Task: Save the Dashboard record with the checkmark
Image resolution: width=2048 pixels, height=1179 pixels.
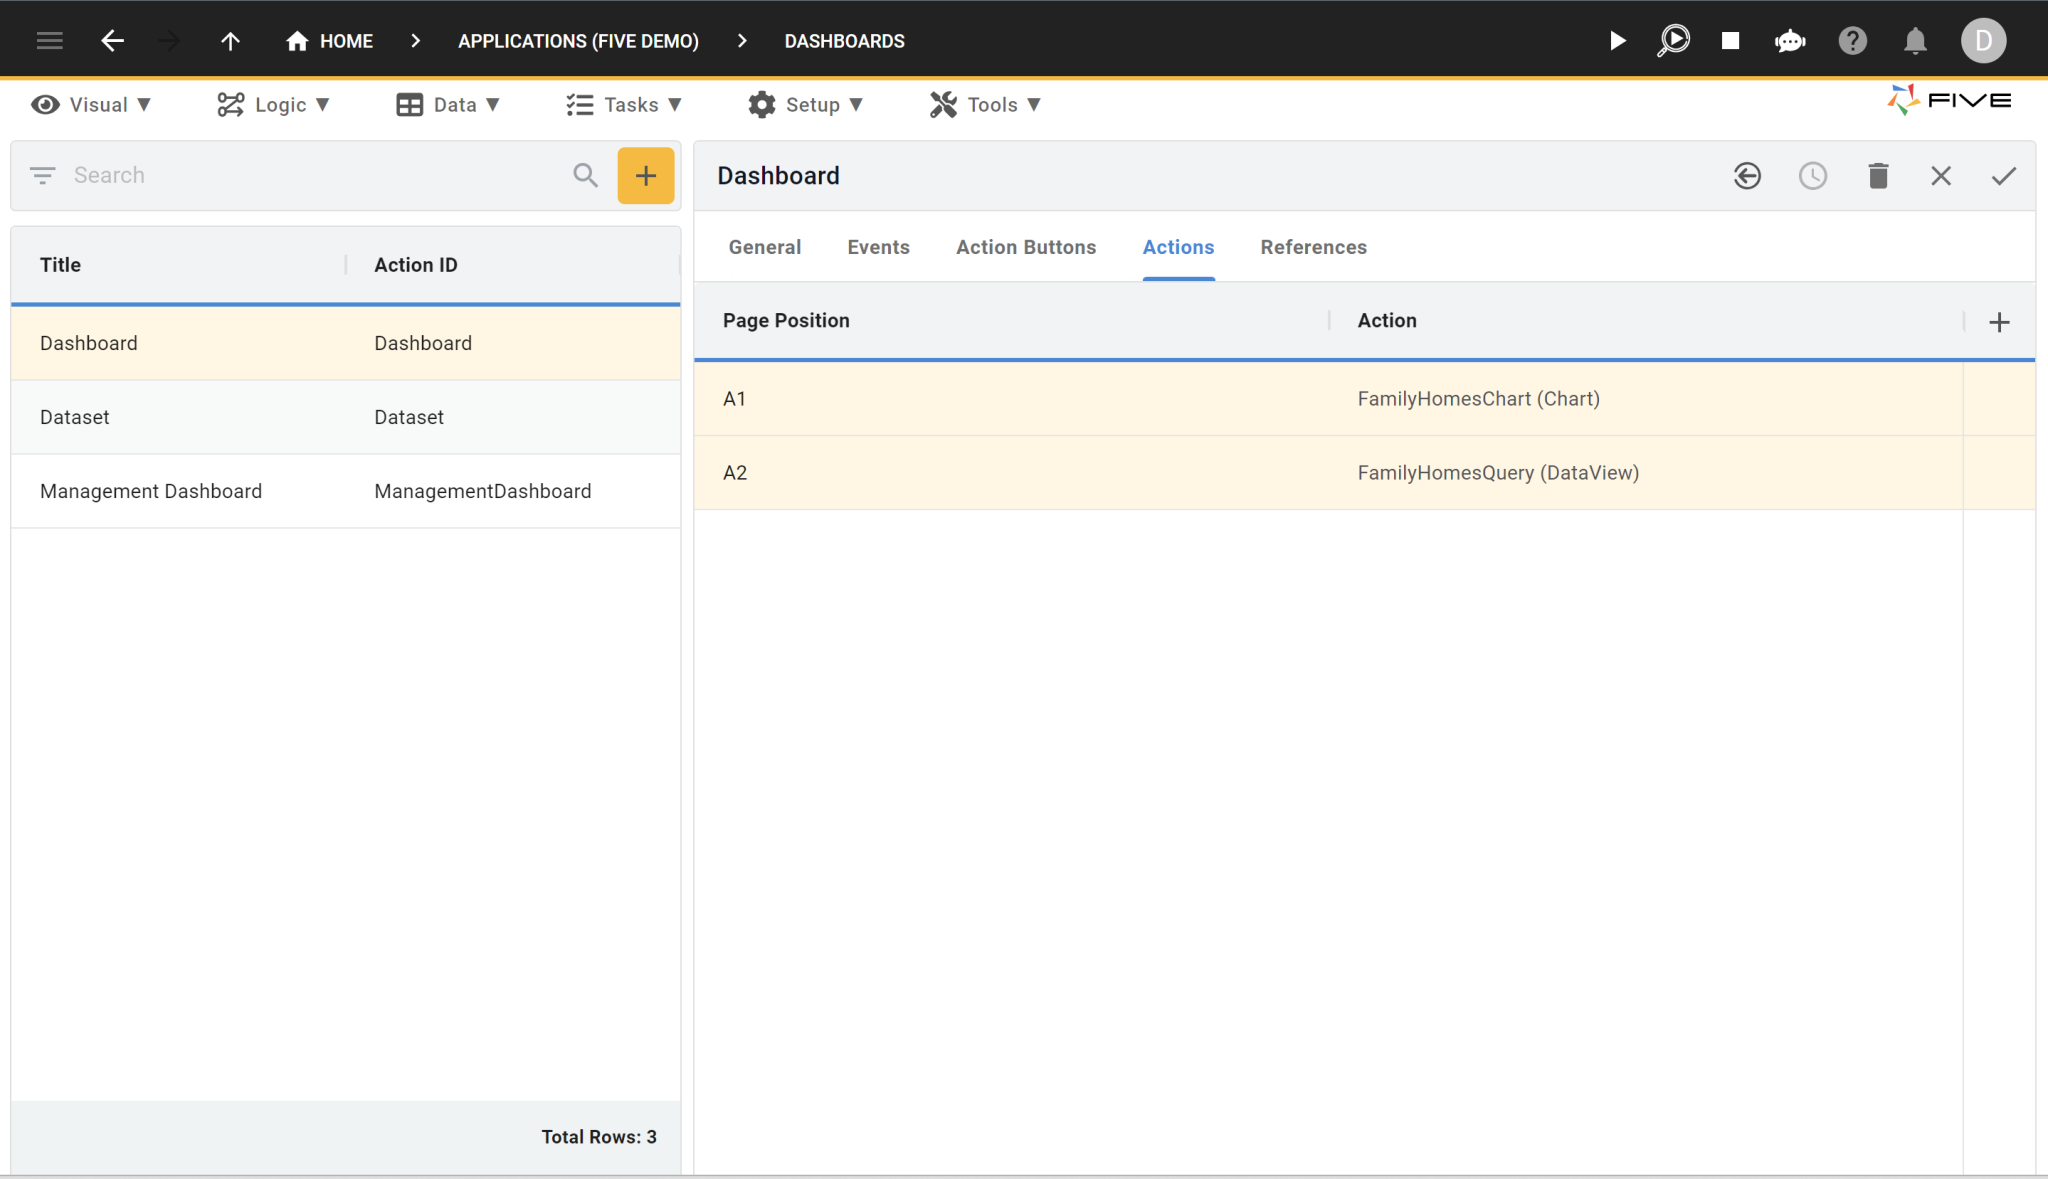Action: (2003, 175)
